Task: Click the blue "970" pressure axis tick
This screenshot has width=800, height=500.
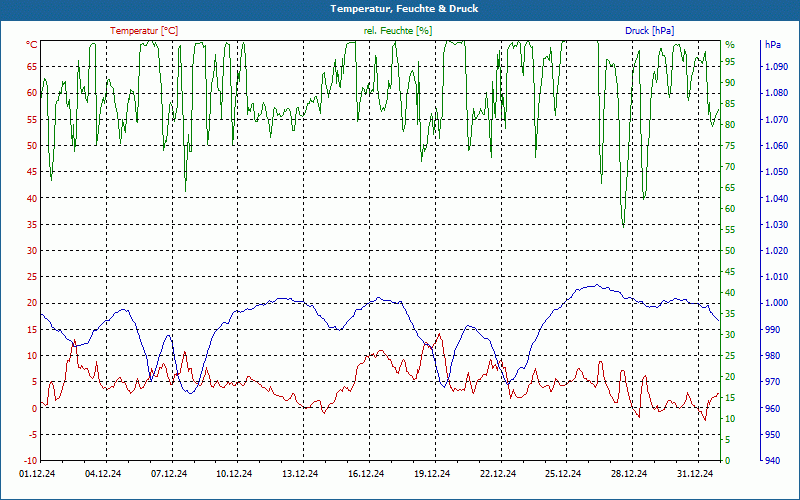Action: pyautogui.click(x=772, y=382)
